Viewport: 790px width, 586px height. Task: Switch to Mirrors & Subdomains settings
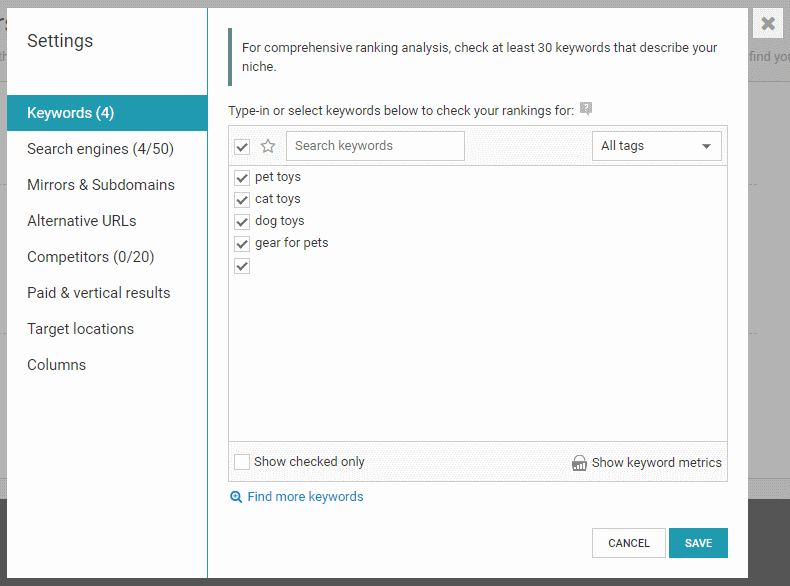pos(101,185)
